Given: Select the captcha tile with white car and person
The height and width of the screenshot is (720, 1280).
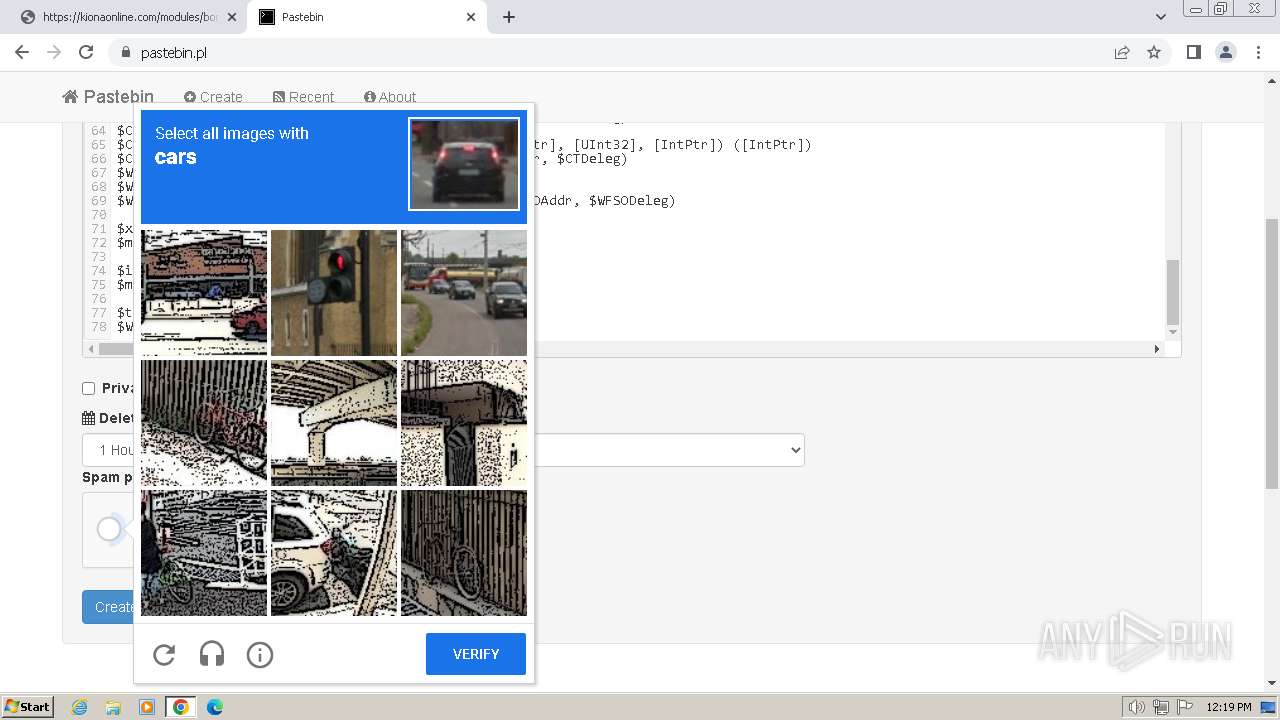Looking at the screenshot, I should coord(334,553).
